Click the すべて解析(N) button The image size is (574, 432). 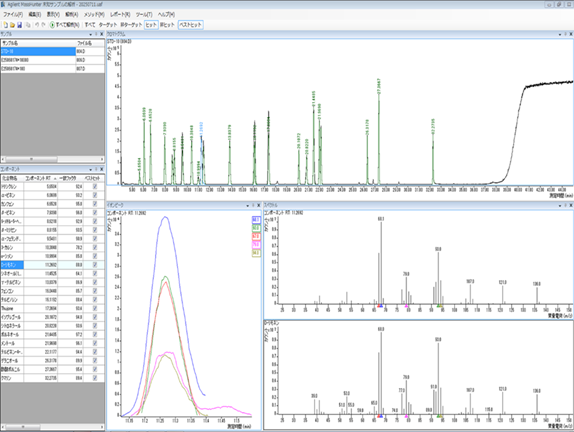tap(64, 25)
